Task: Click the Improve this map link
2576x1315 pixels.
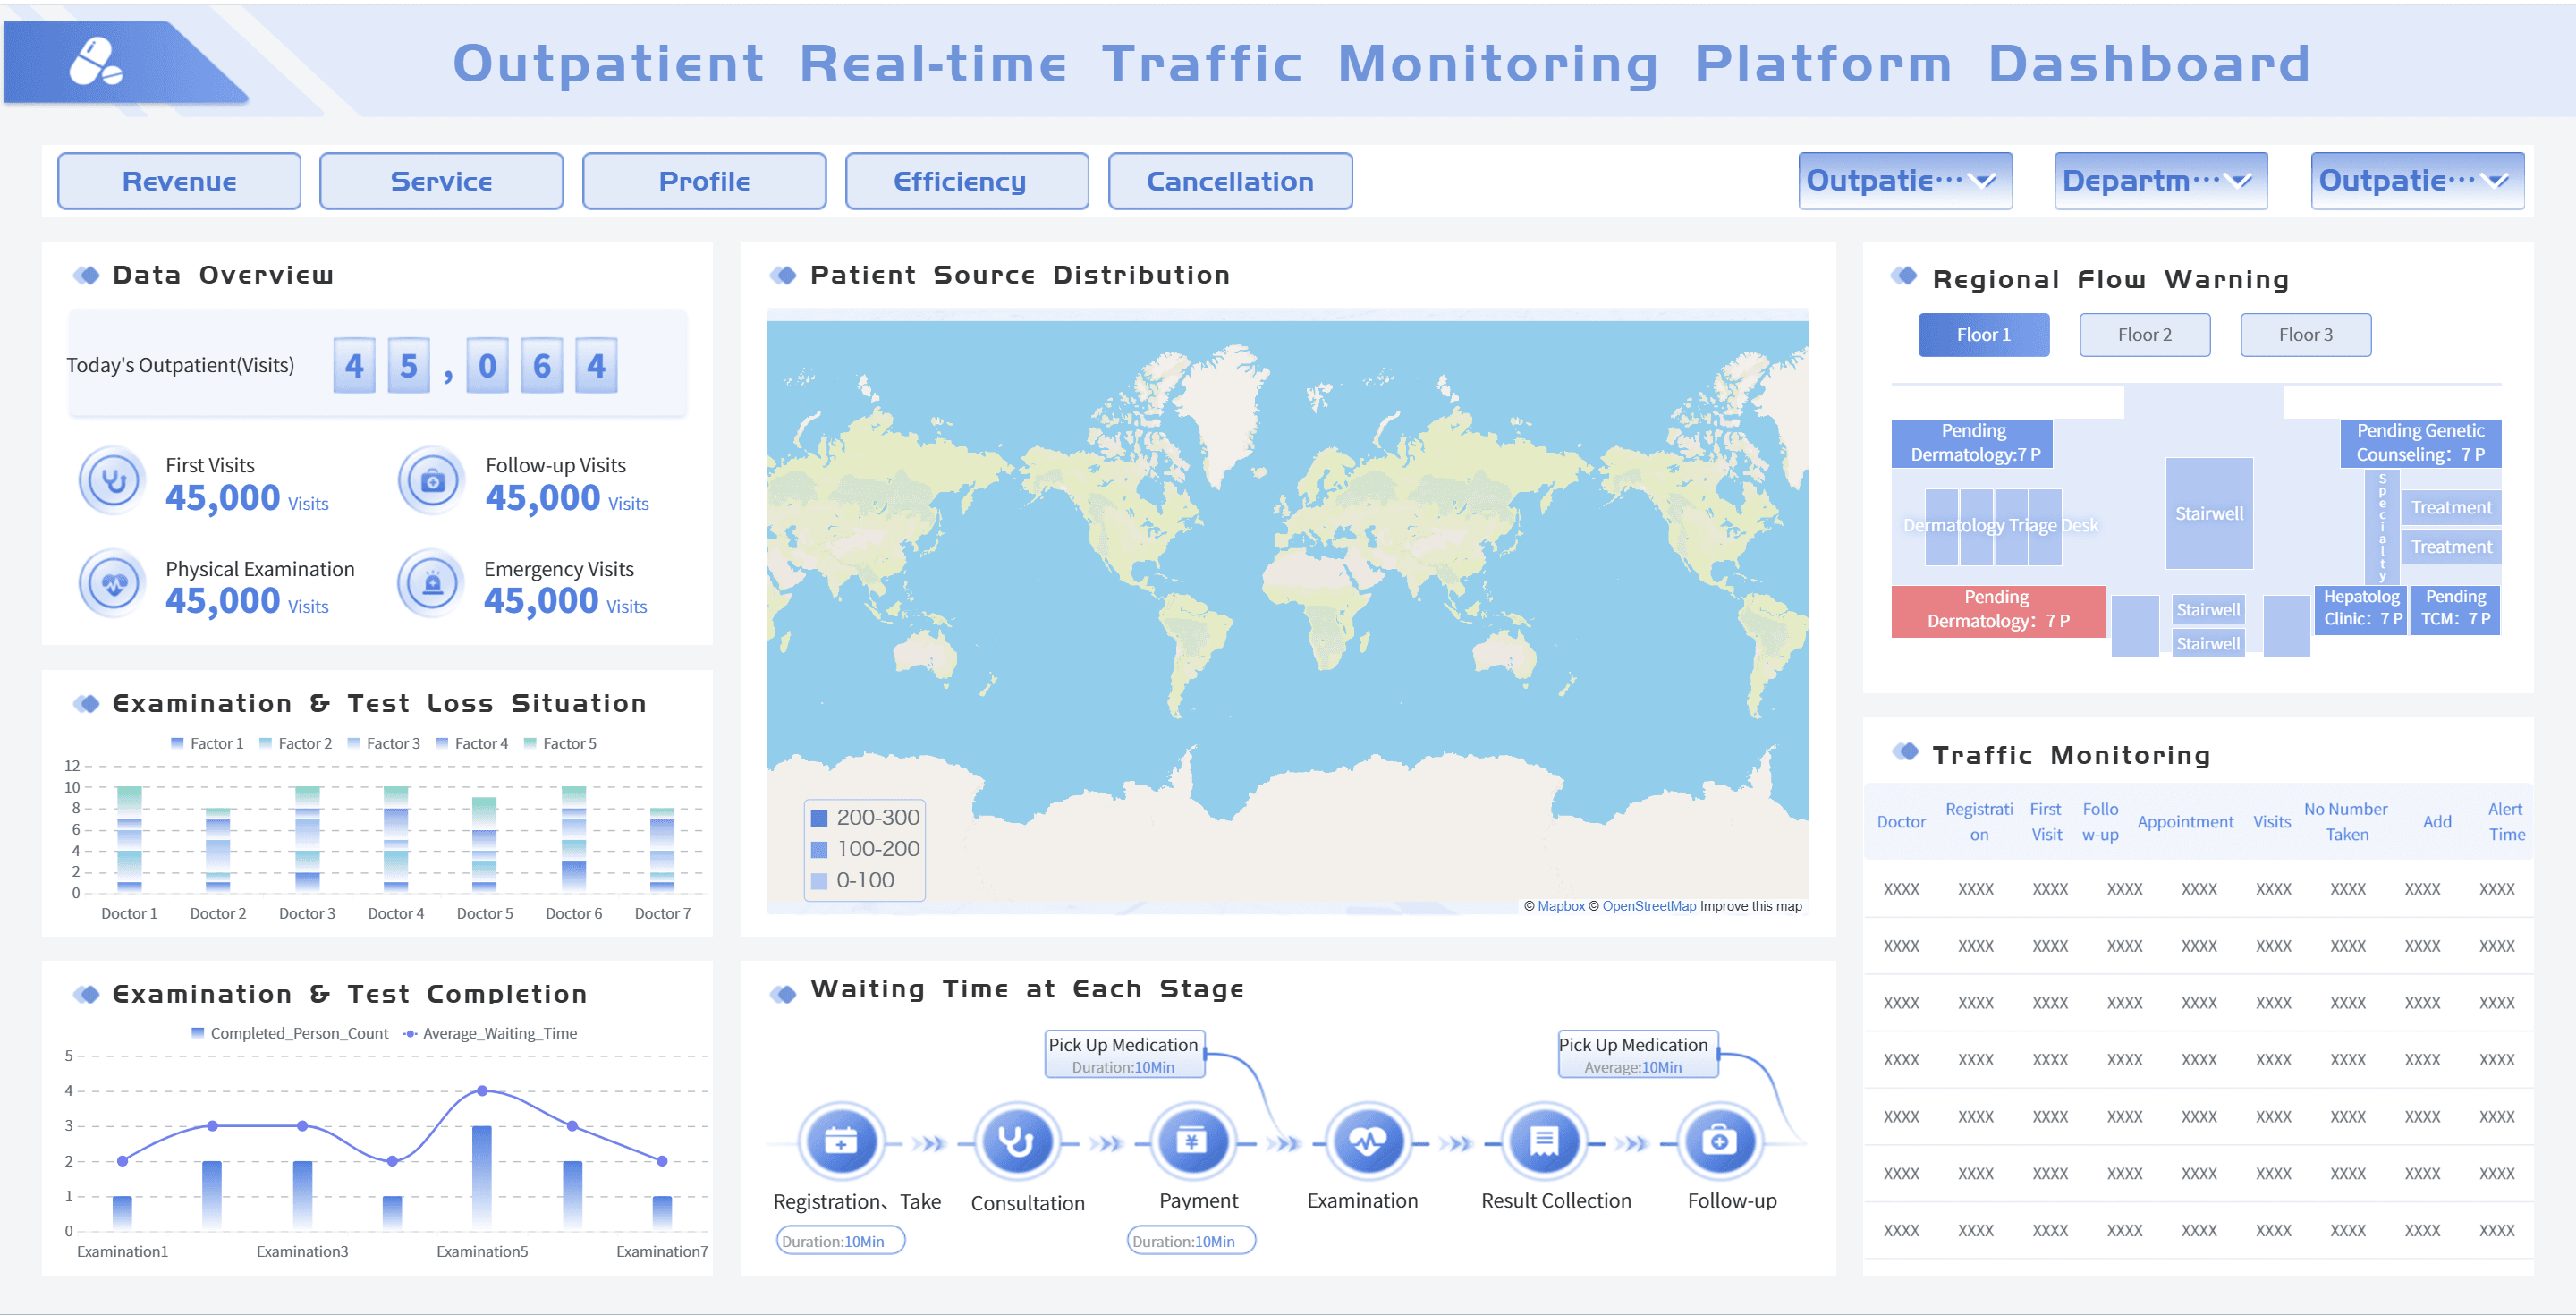Action: pos(1751,906)
